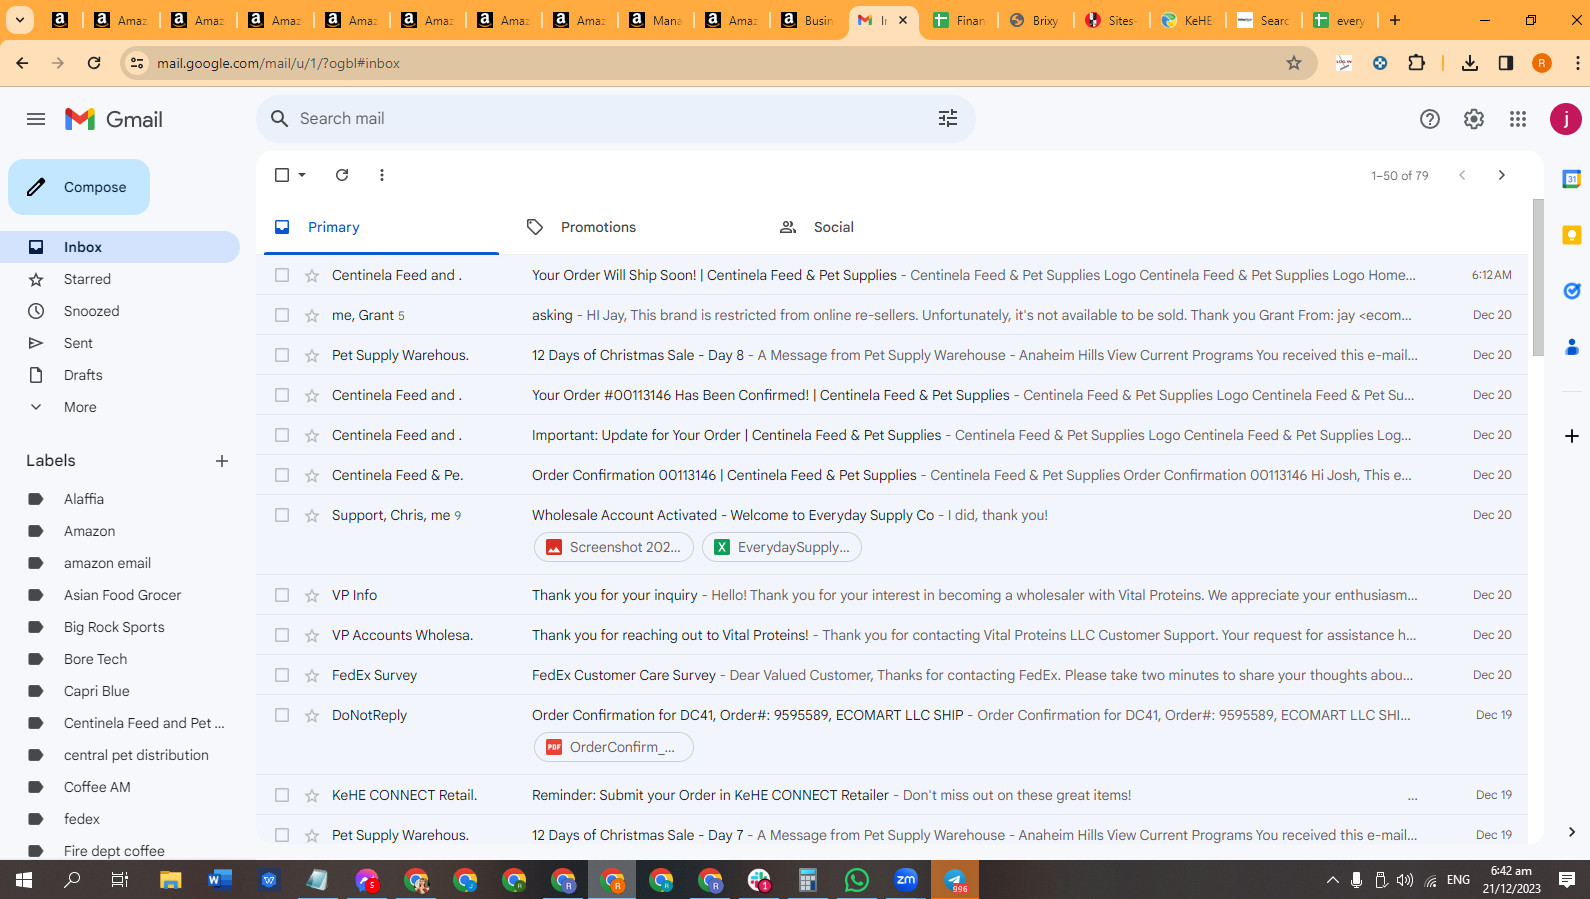This screenshot has height=899, width=1590.
Task: Open the Windows Start menu
Action: point(24,880)
